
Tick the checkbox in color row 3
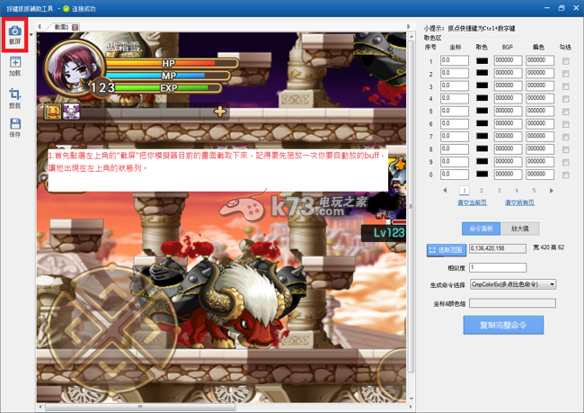[565, 86]
